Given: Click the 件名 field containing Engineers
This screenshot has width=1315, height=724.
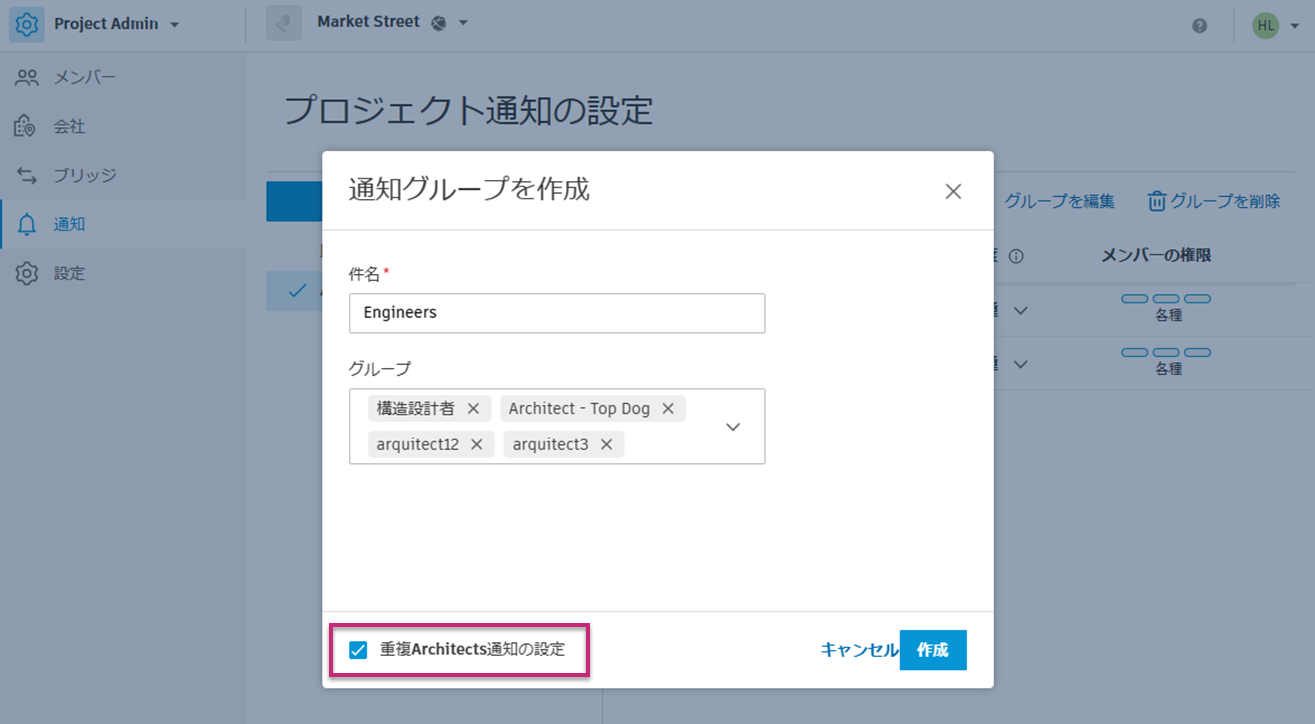Looking at the screenshot, I should 556,312.
